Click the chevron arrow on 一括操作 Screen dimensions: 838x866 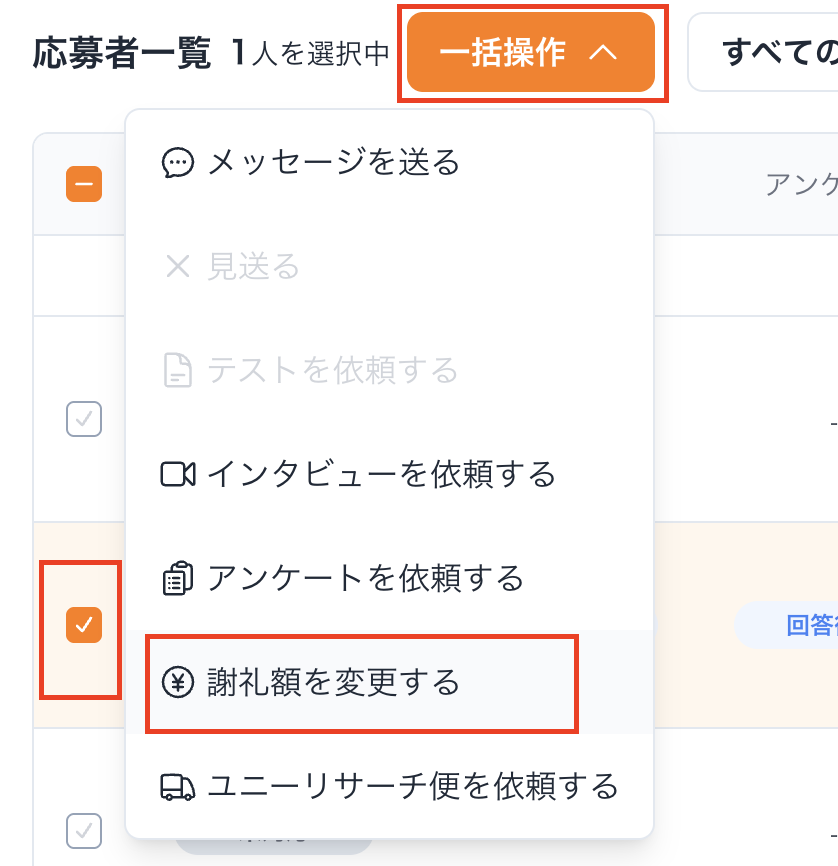click(603, 53)
